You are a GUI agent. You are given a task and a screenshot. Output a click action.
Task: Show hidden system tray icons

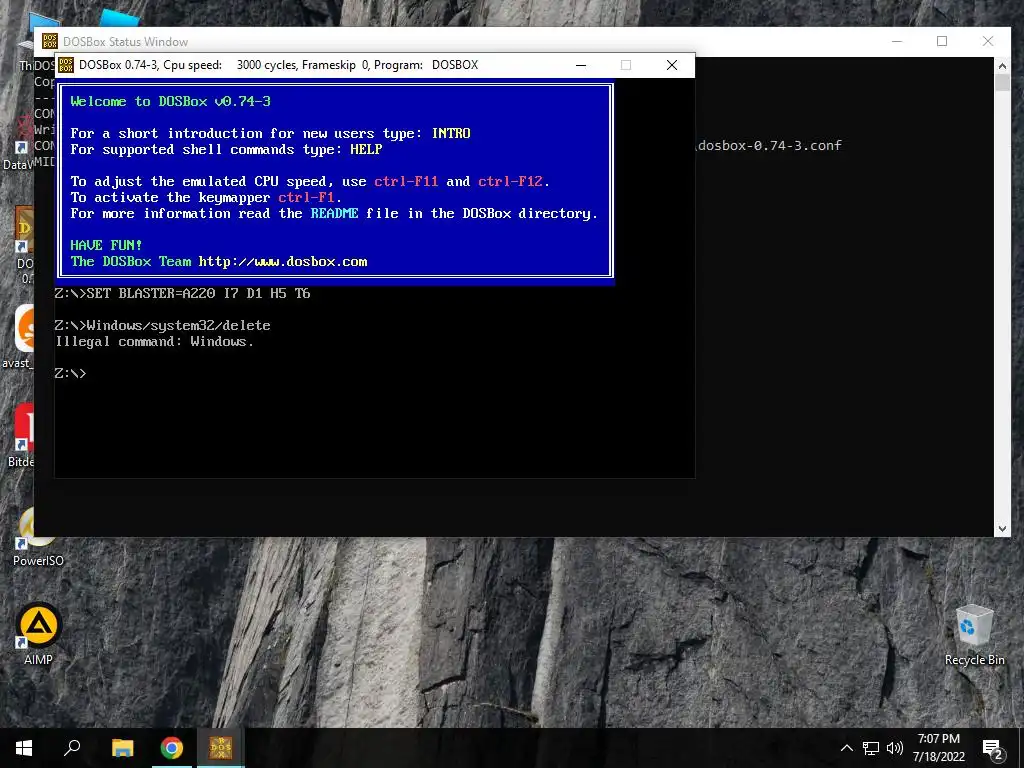pyautogui.click(x=846, y=748)
